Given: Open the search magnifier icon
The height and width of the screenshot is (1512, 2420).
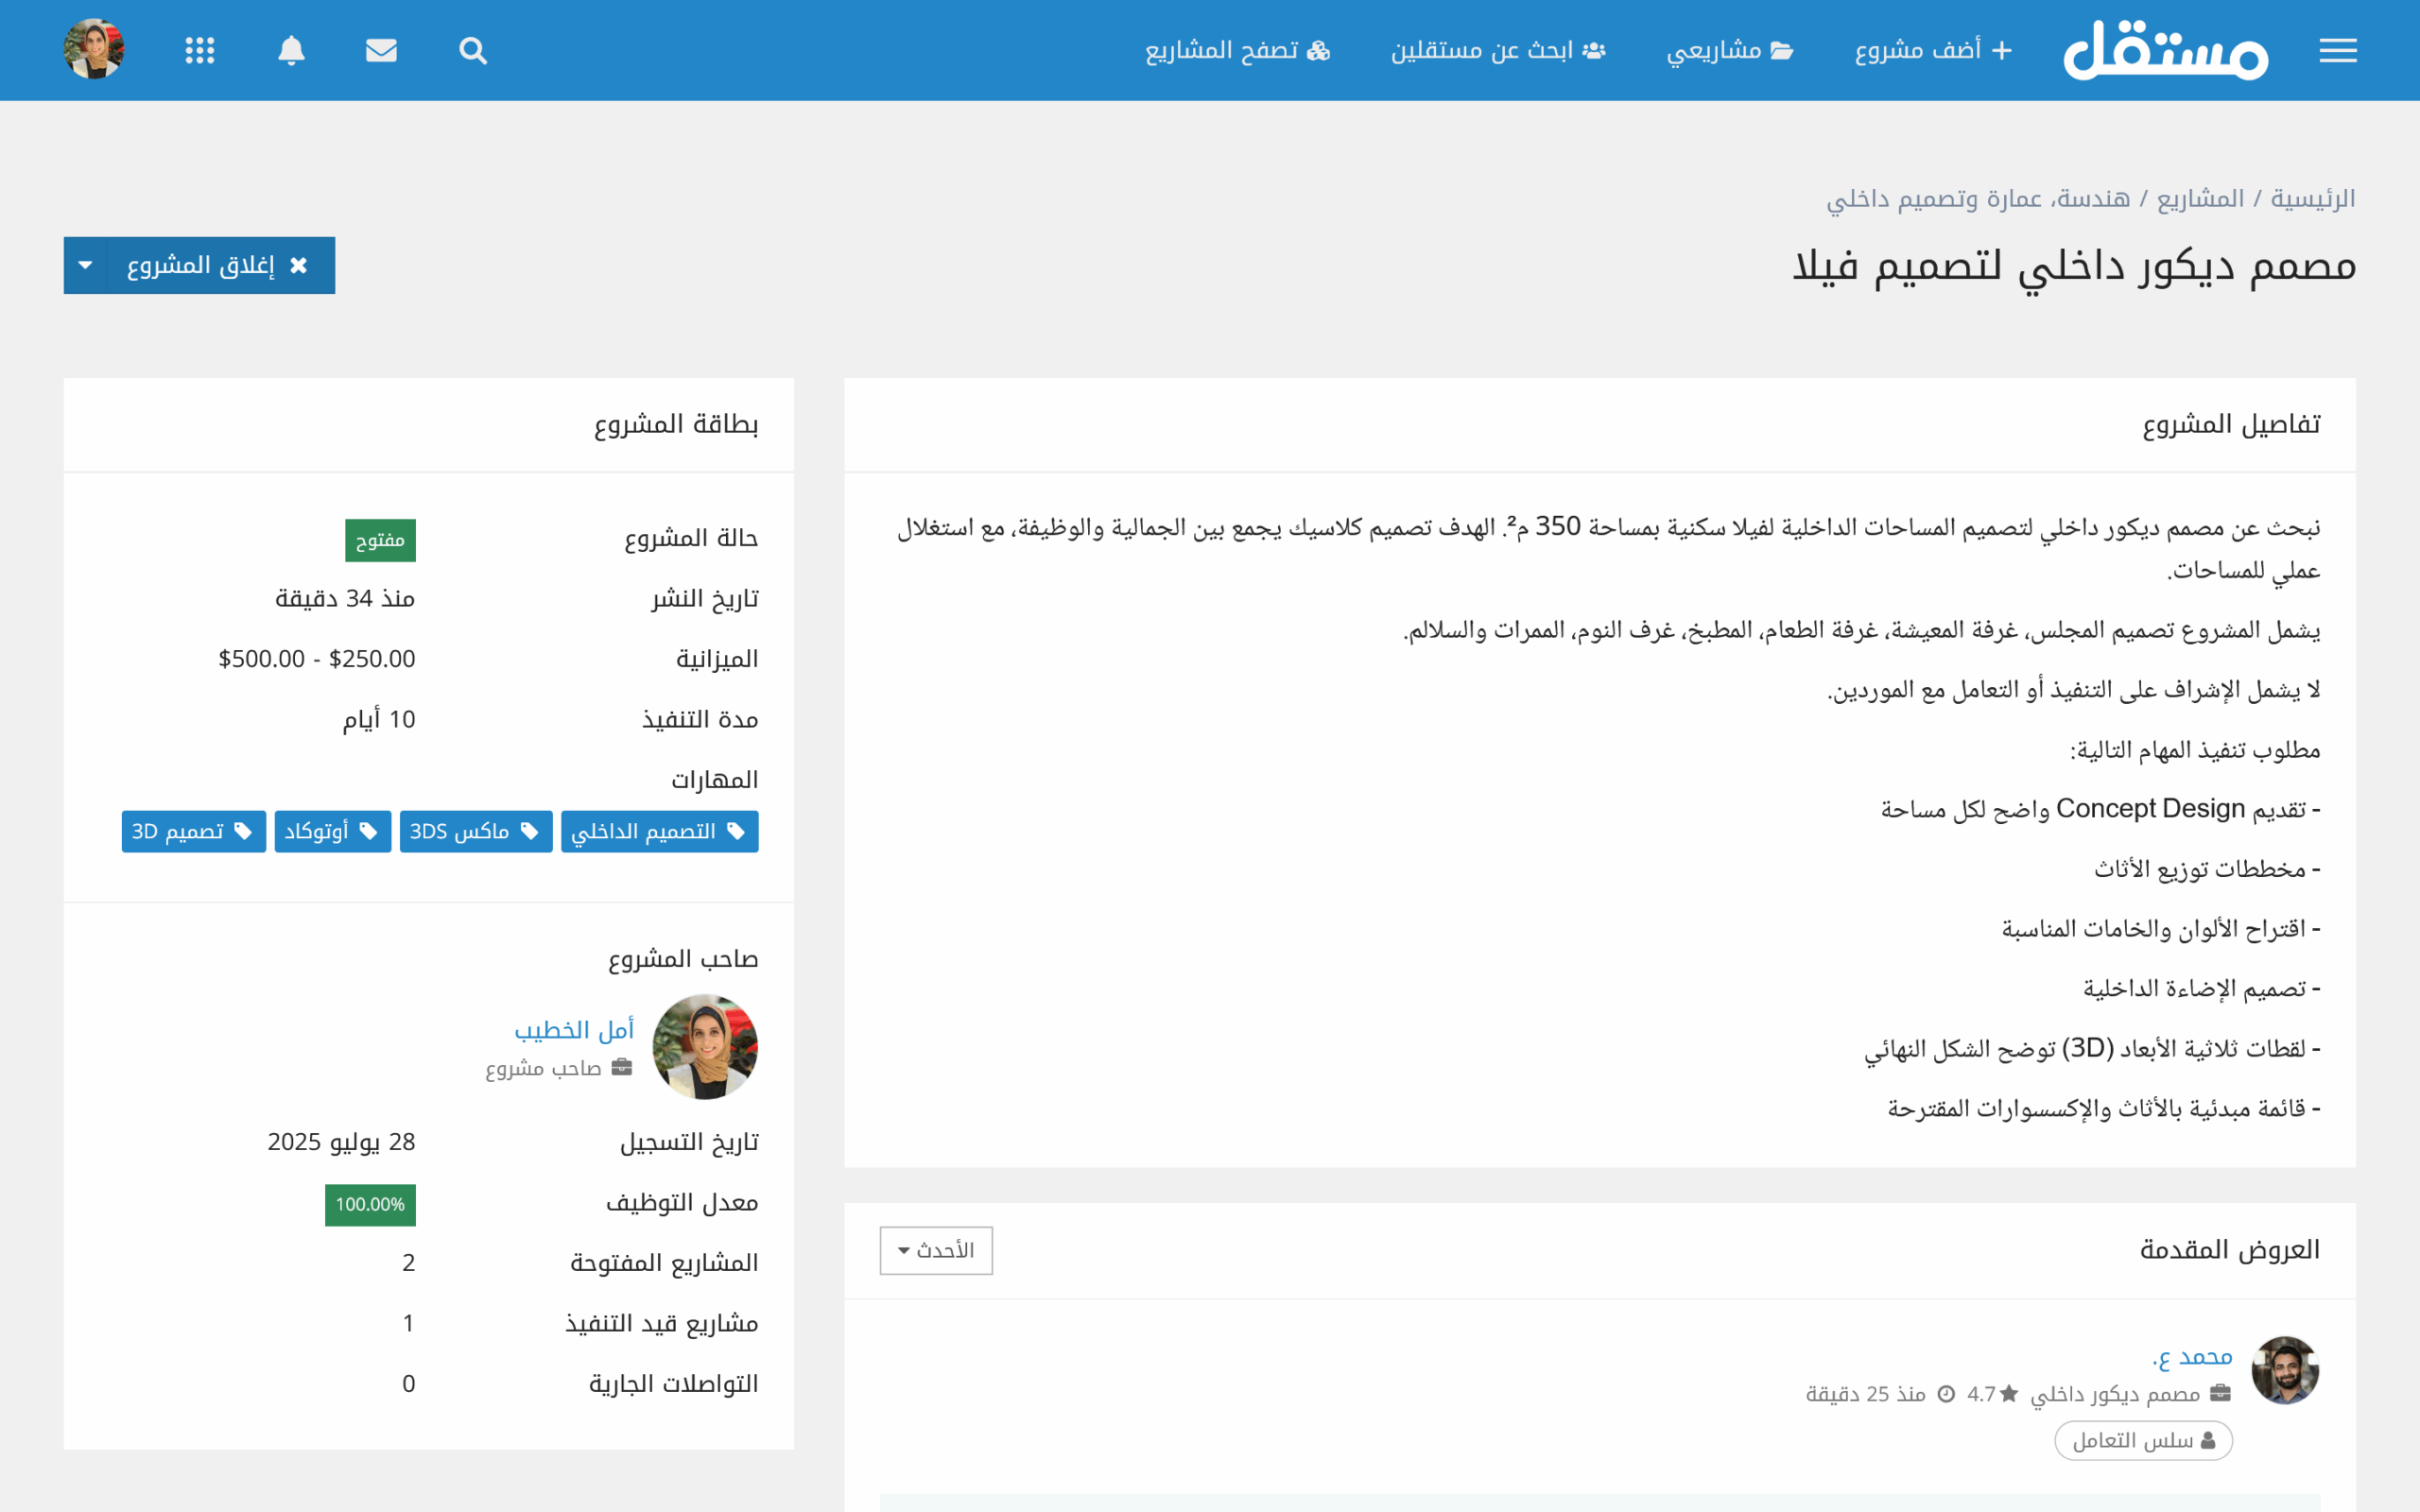Looking at the screenshot, I should (x=473, y=50).
